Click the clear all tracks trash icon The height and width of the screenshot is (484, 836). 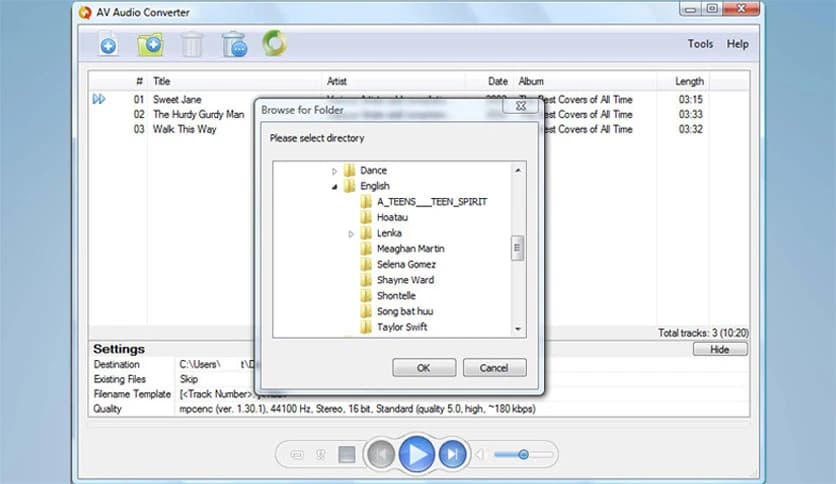234,44
